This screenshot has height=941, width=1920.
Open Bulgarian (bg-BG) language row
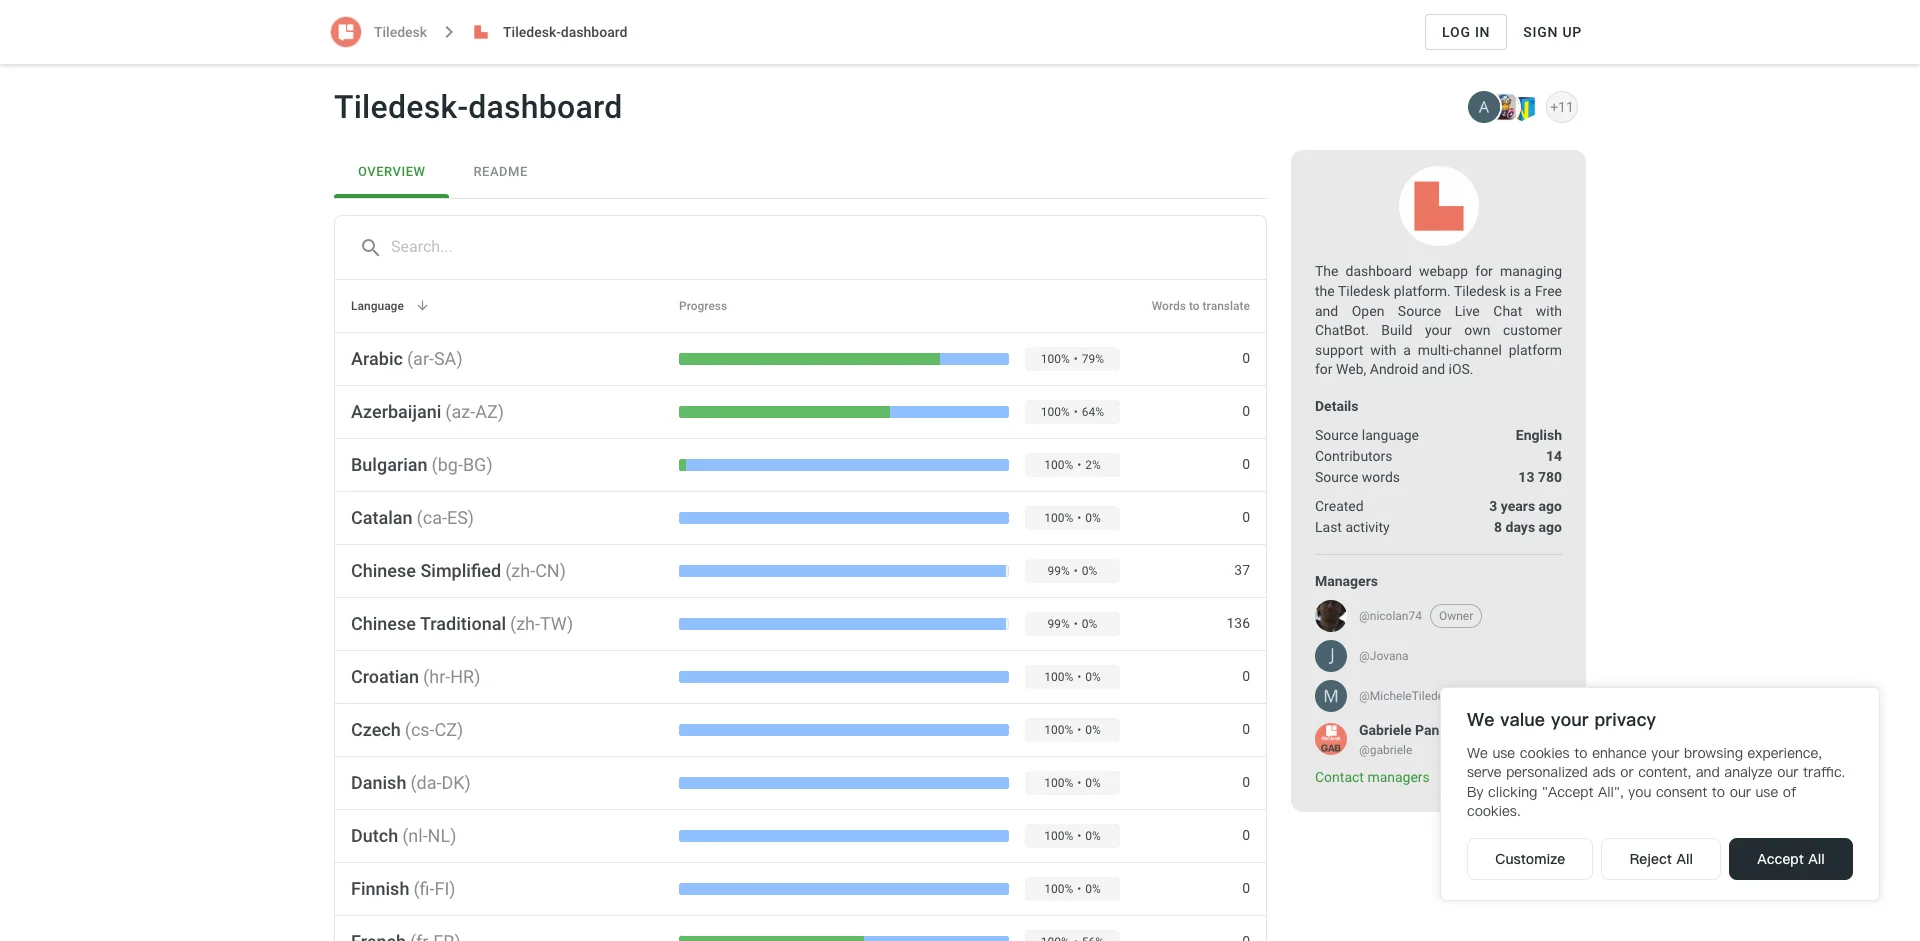click(800, 465)
